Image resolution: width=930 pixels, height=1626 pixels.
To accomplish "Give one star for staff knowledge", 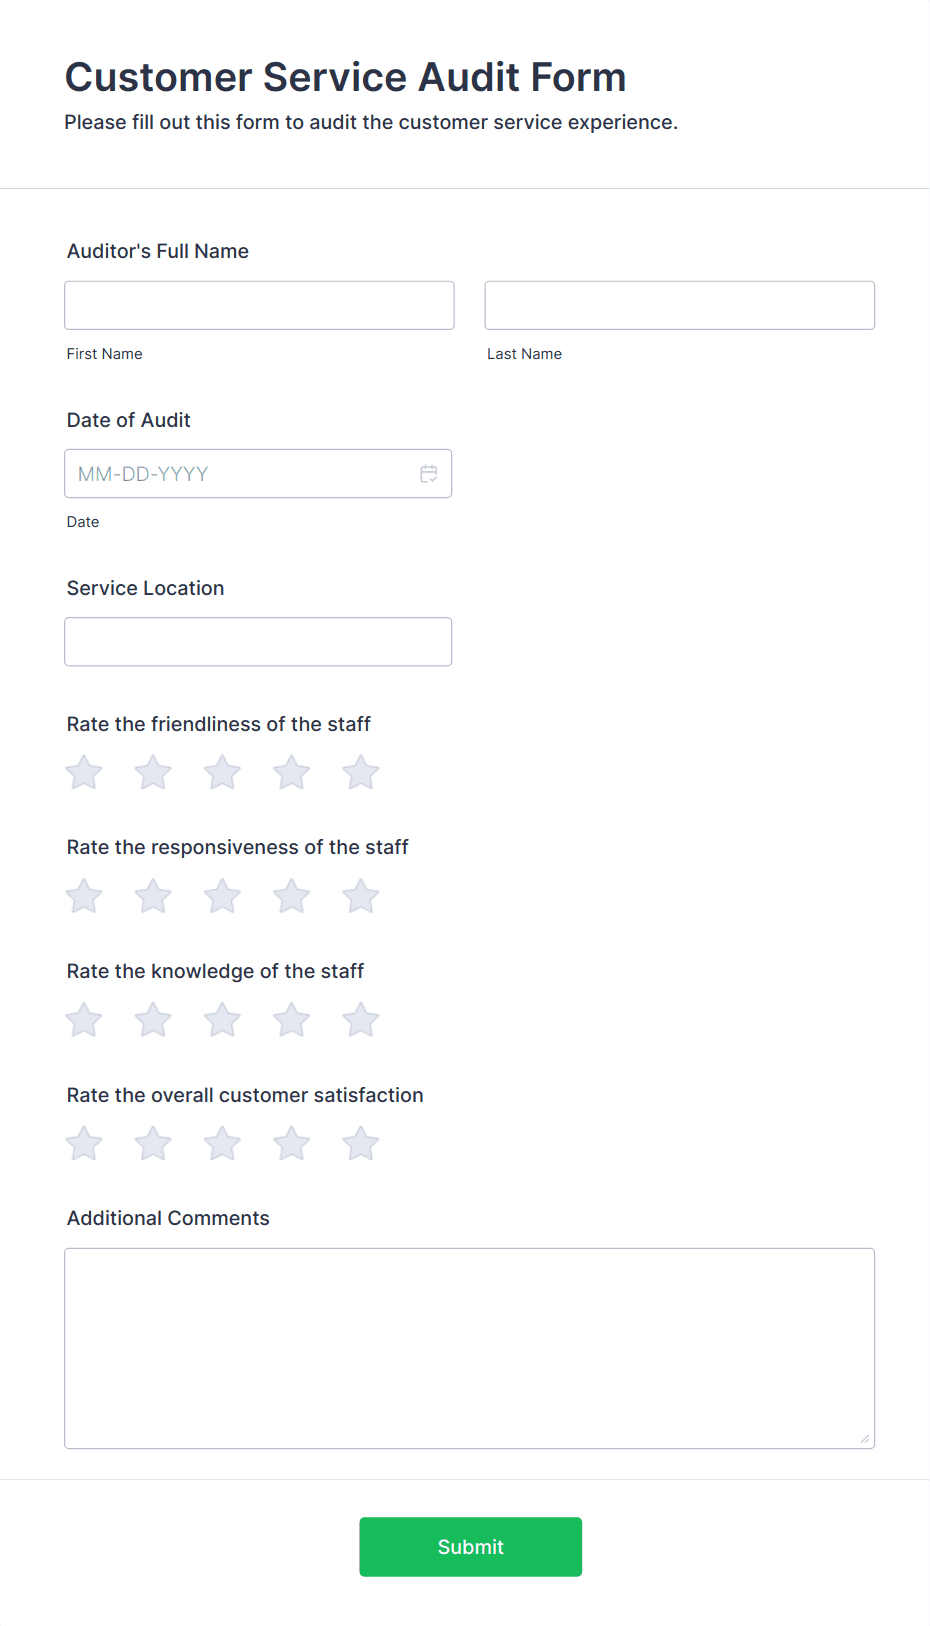I will tap(83, 1019).
